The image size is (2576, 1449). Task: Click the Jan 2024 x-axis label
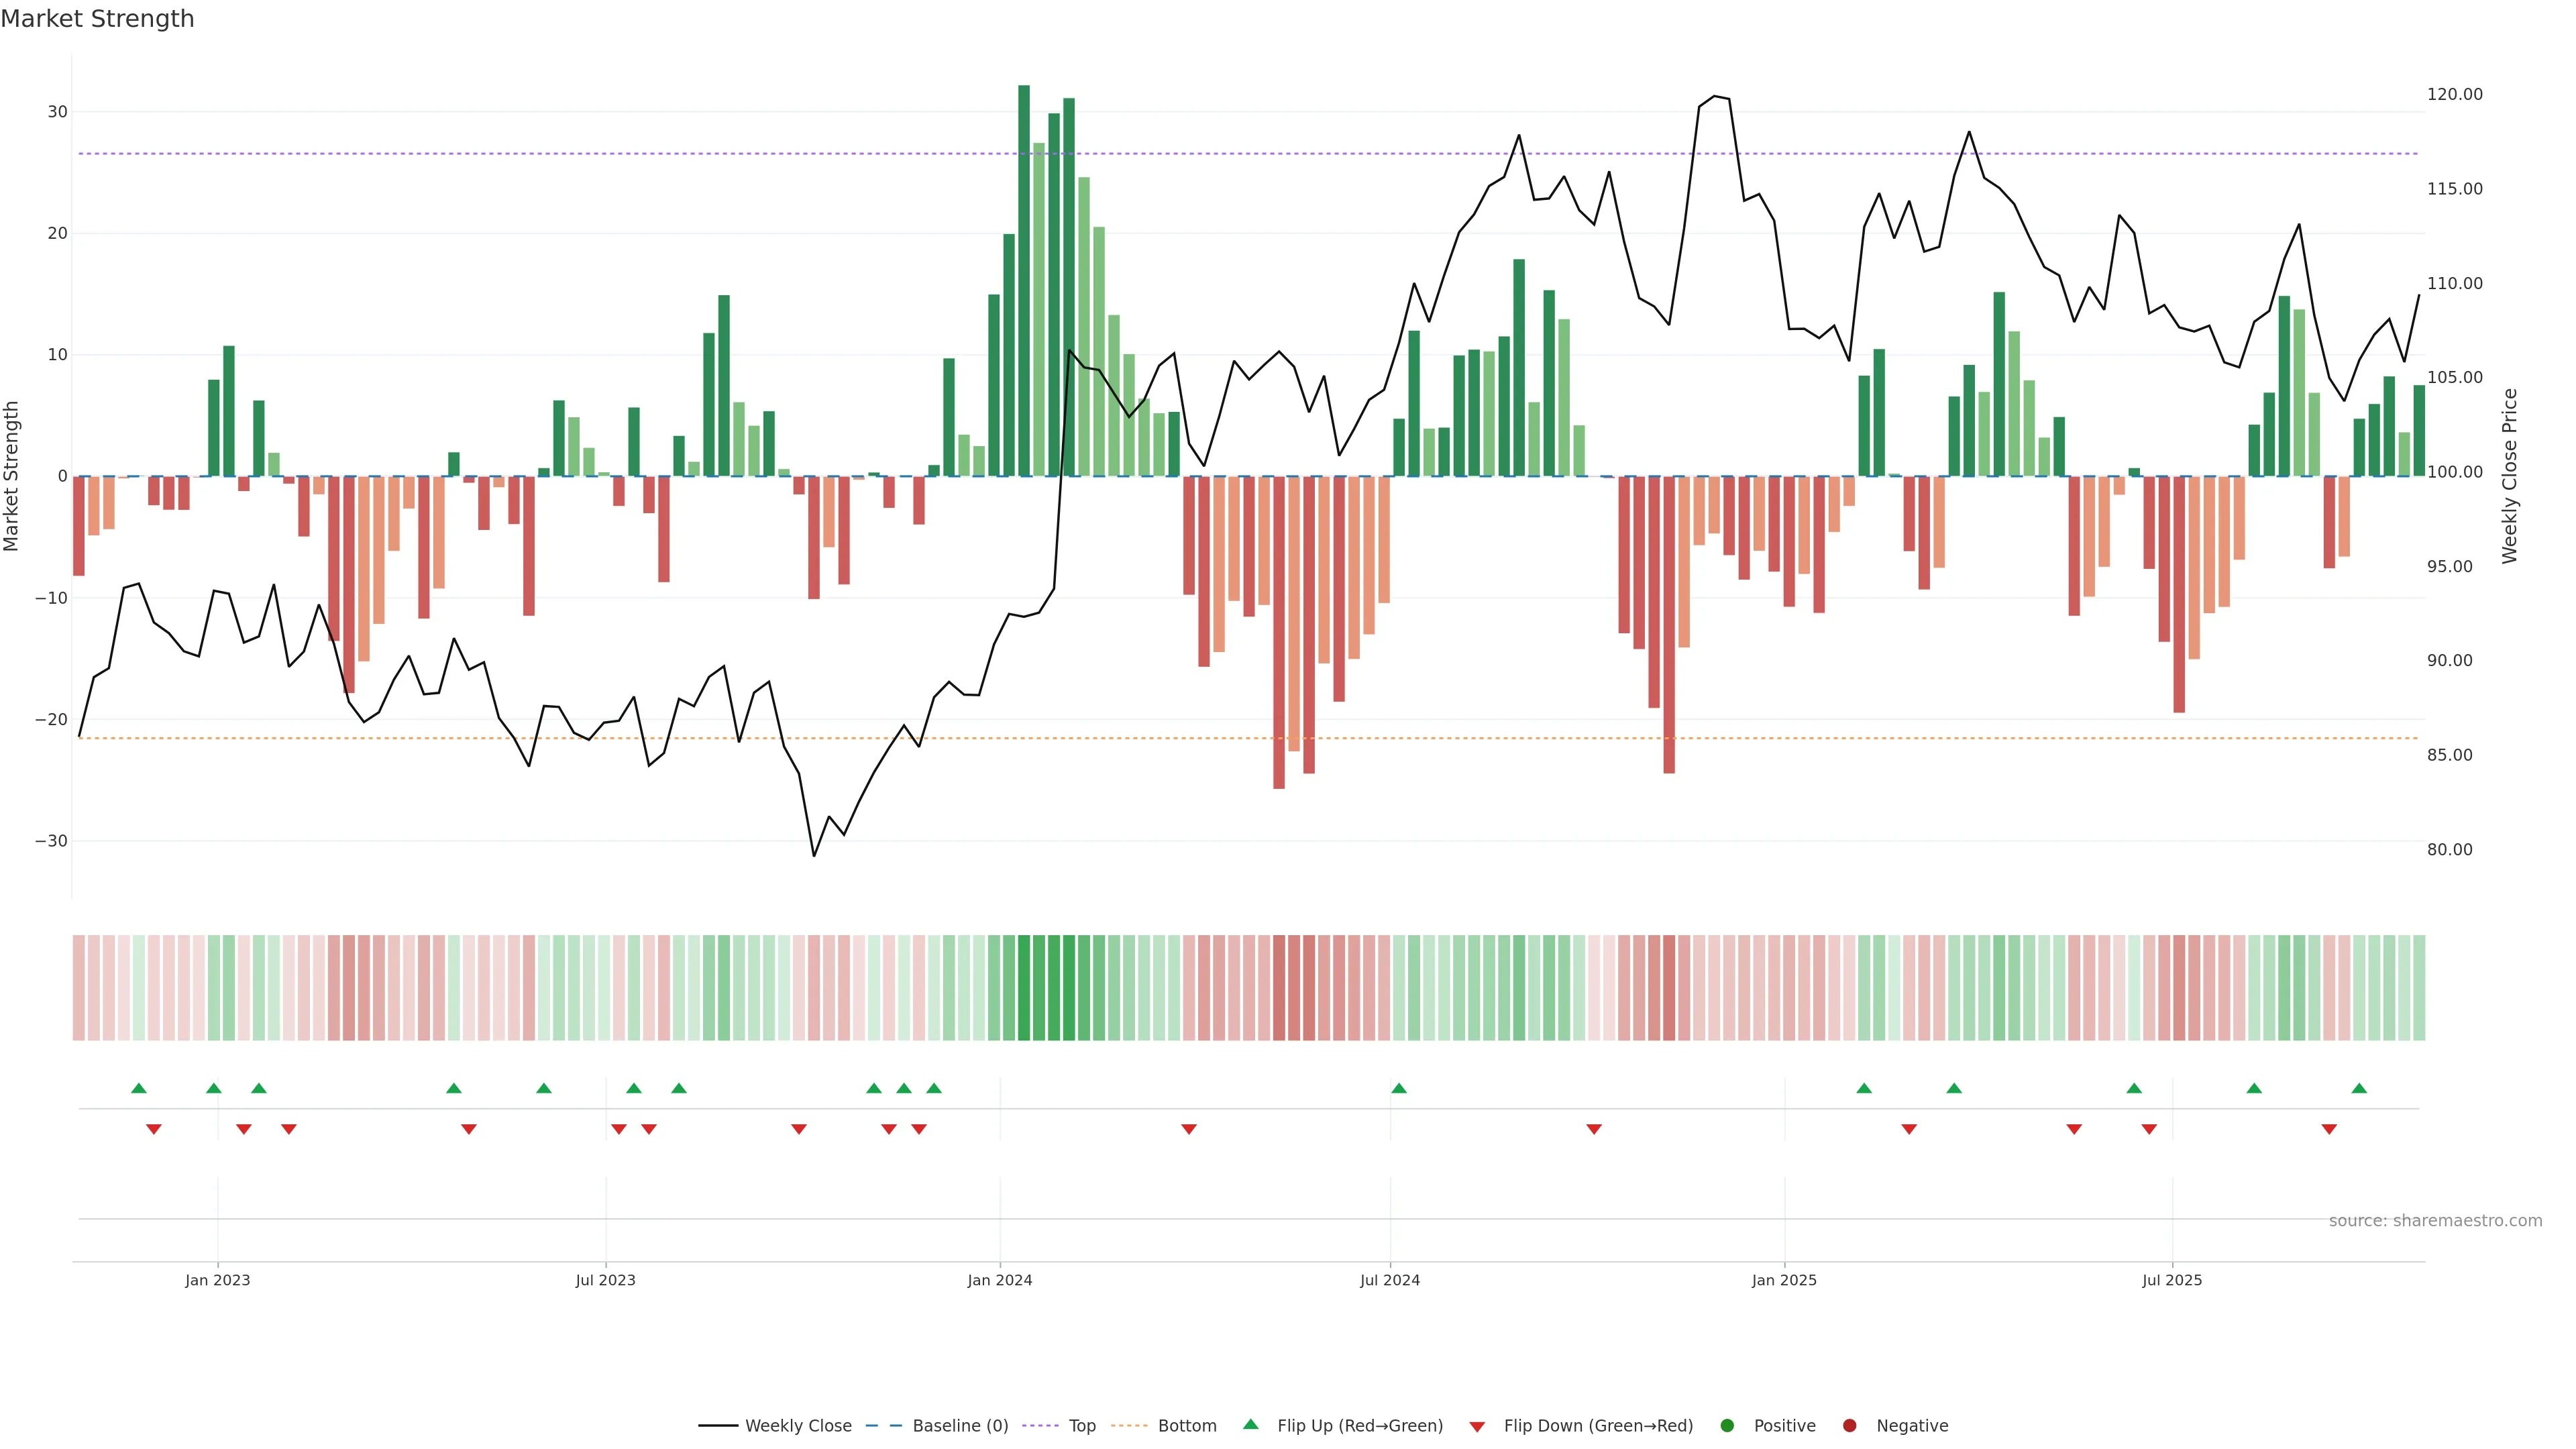1000,1280
